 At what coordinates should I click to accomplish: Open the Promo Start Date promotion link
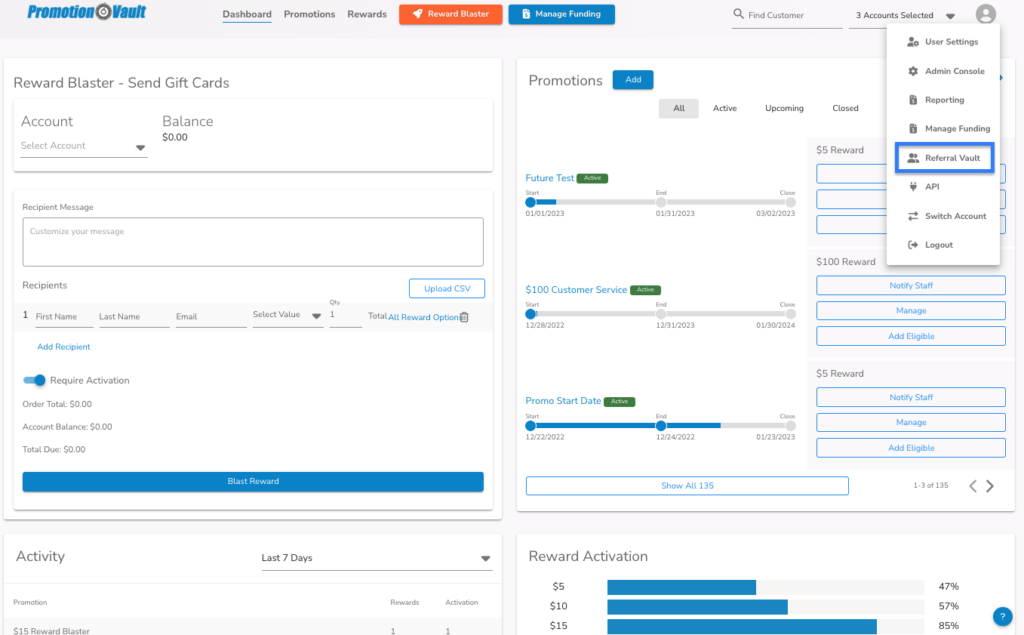coord(563,401)
